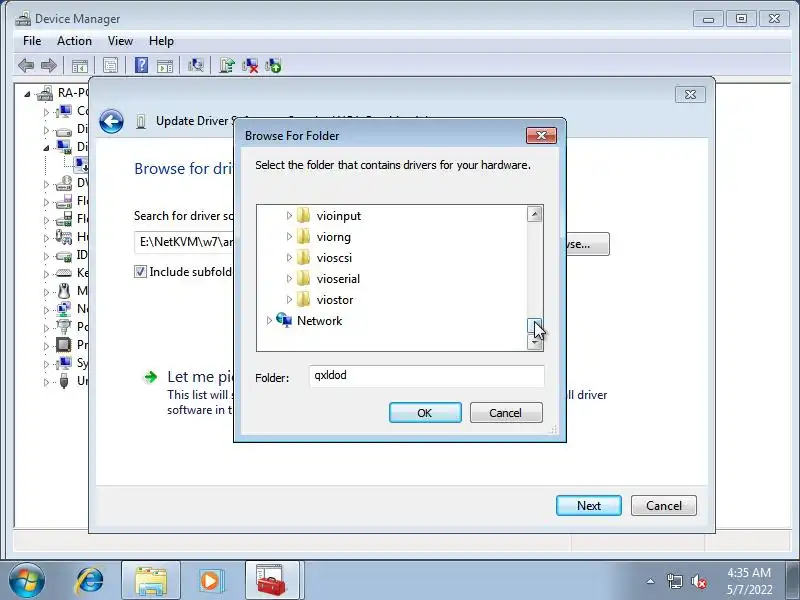Open Windows Media Player from taskbar

pyautogui.click(x=210, y=581)
